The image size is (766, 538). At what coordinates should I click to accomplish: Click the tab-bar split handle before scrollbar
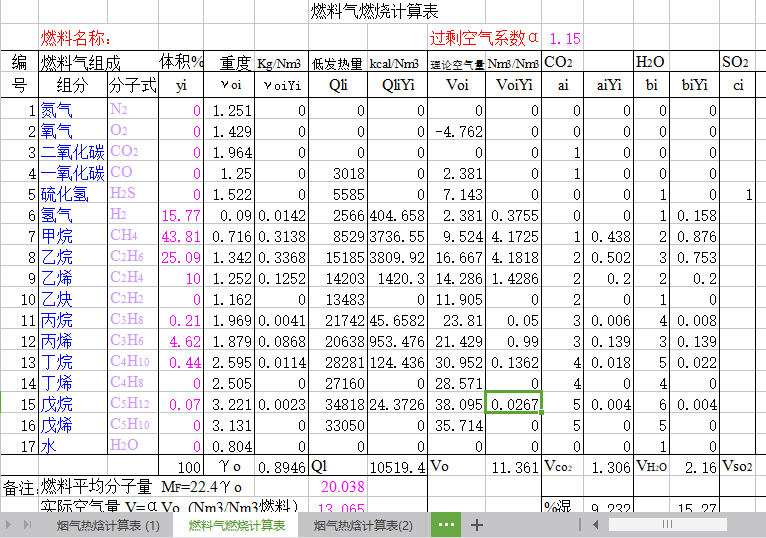point(580,524)
